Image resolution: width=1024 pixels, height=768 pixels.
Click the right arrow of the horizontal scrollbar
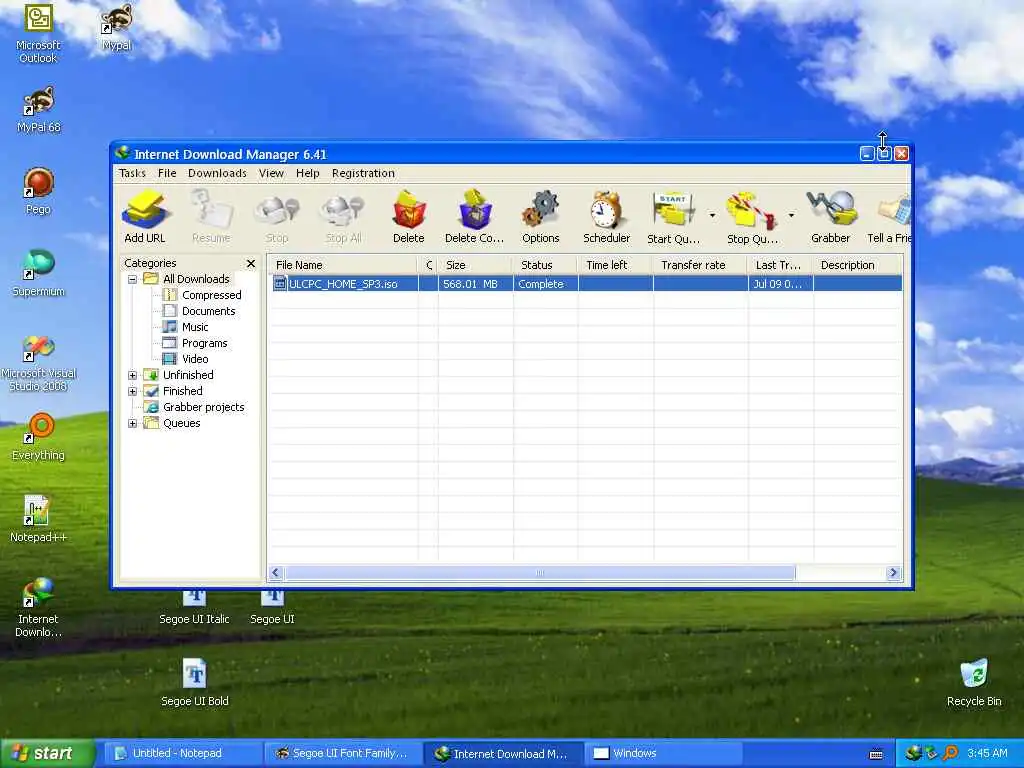[x=893, y=573]
